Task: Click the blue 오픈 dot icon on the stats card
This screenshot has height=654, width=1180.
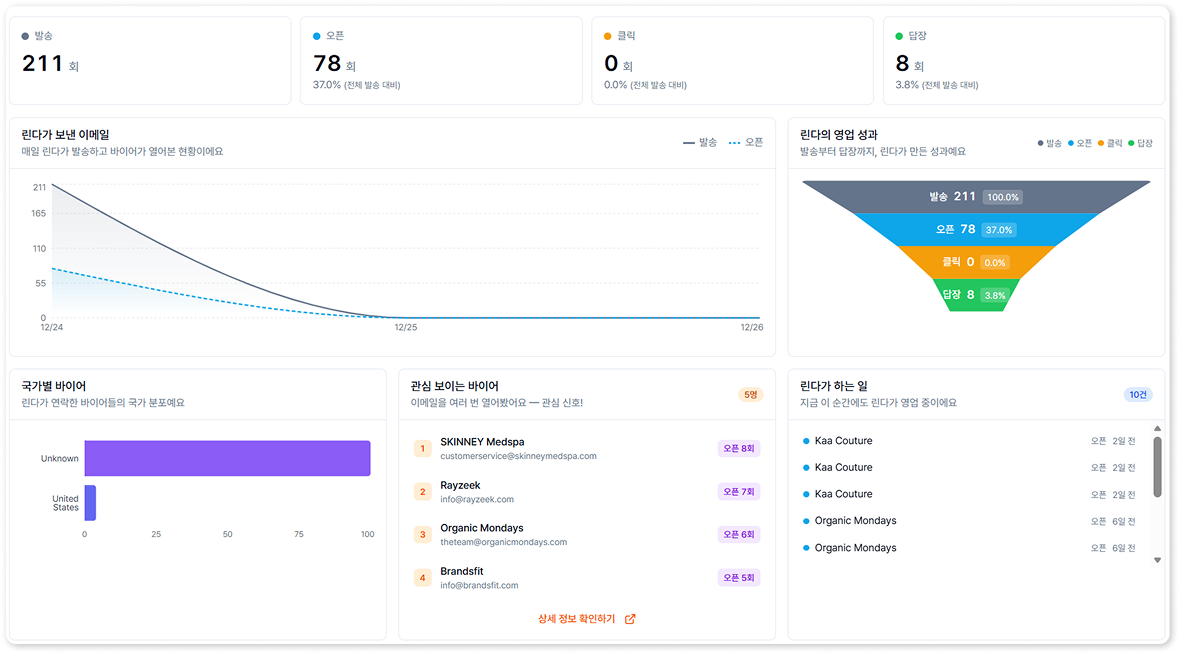Action: coord(318,34)
